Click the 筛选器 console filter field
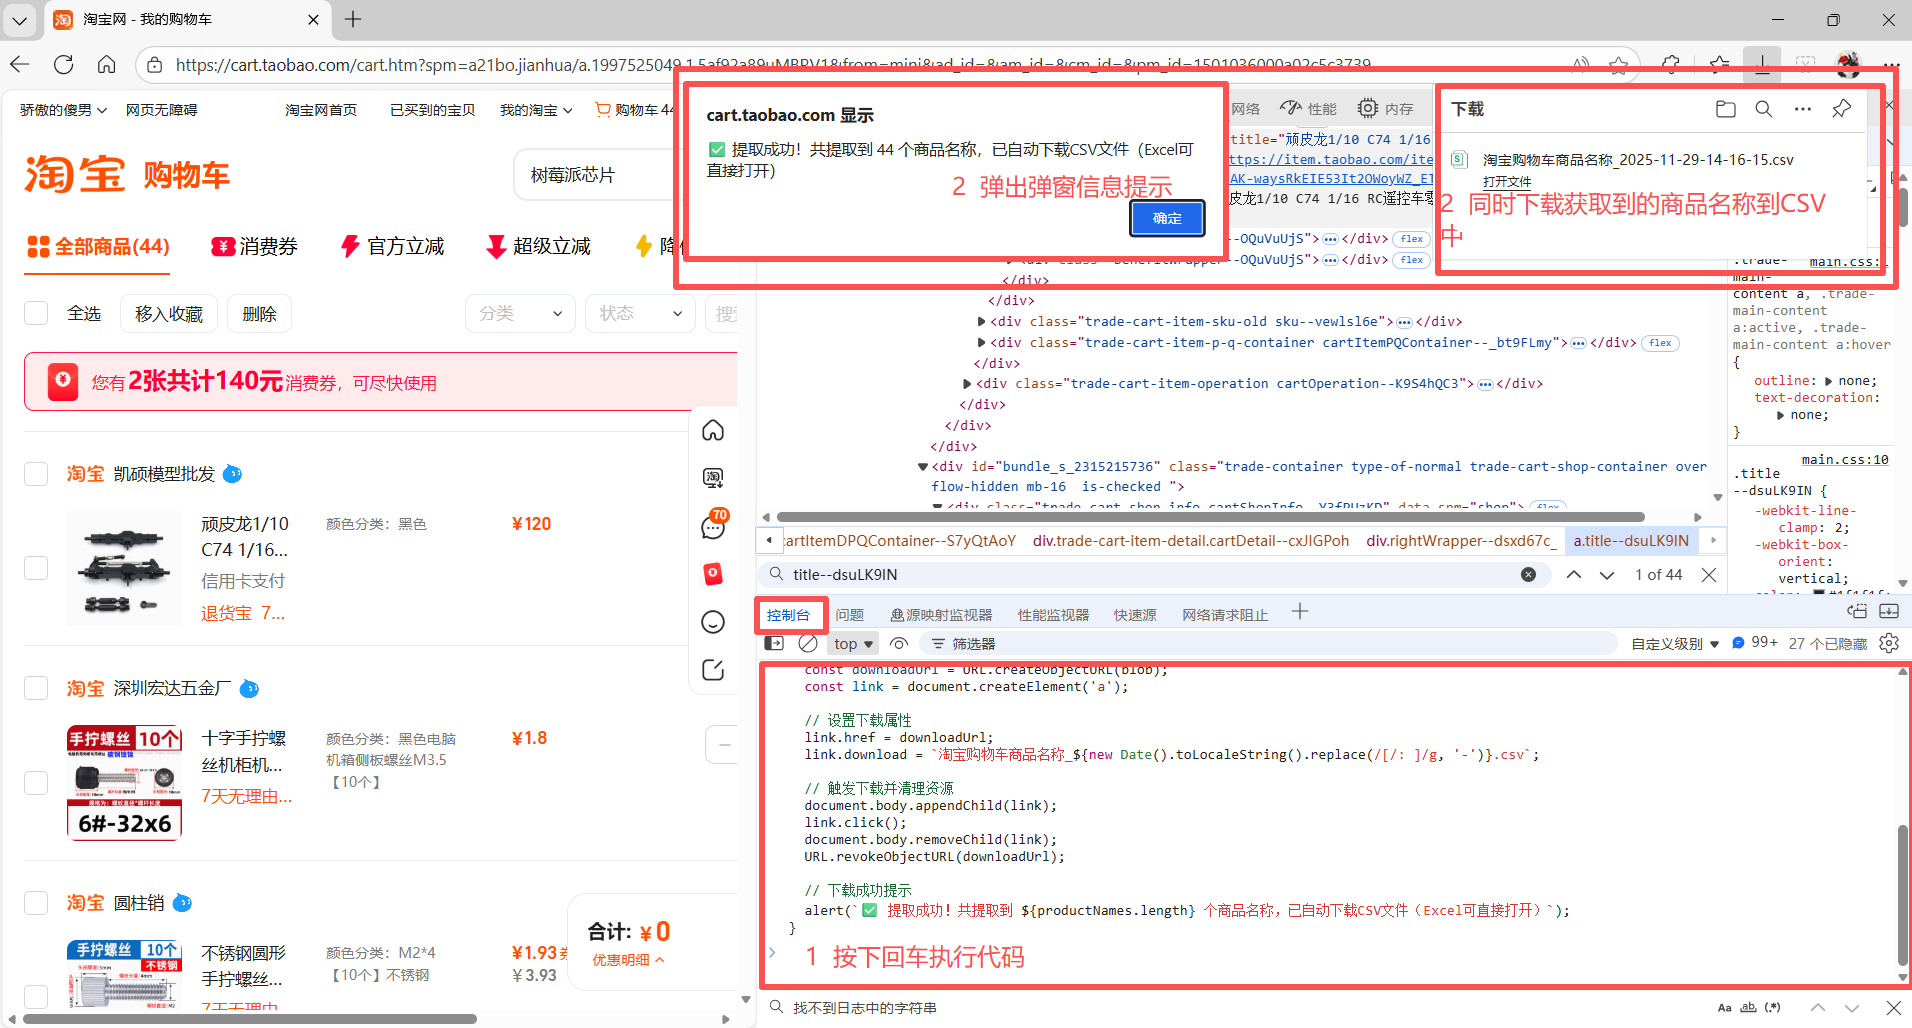 [1268, 644]
